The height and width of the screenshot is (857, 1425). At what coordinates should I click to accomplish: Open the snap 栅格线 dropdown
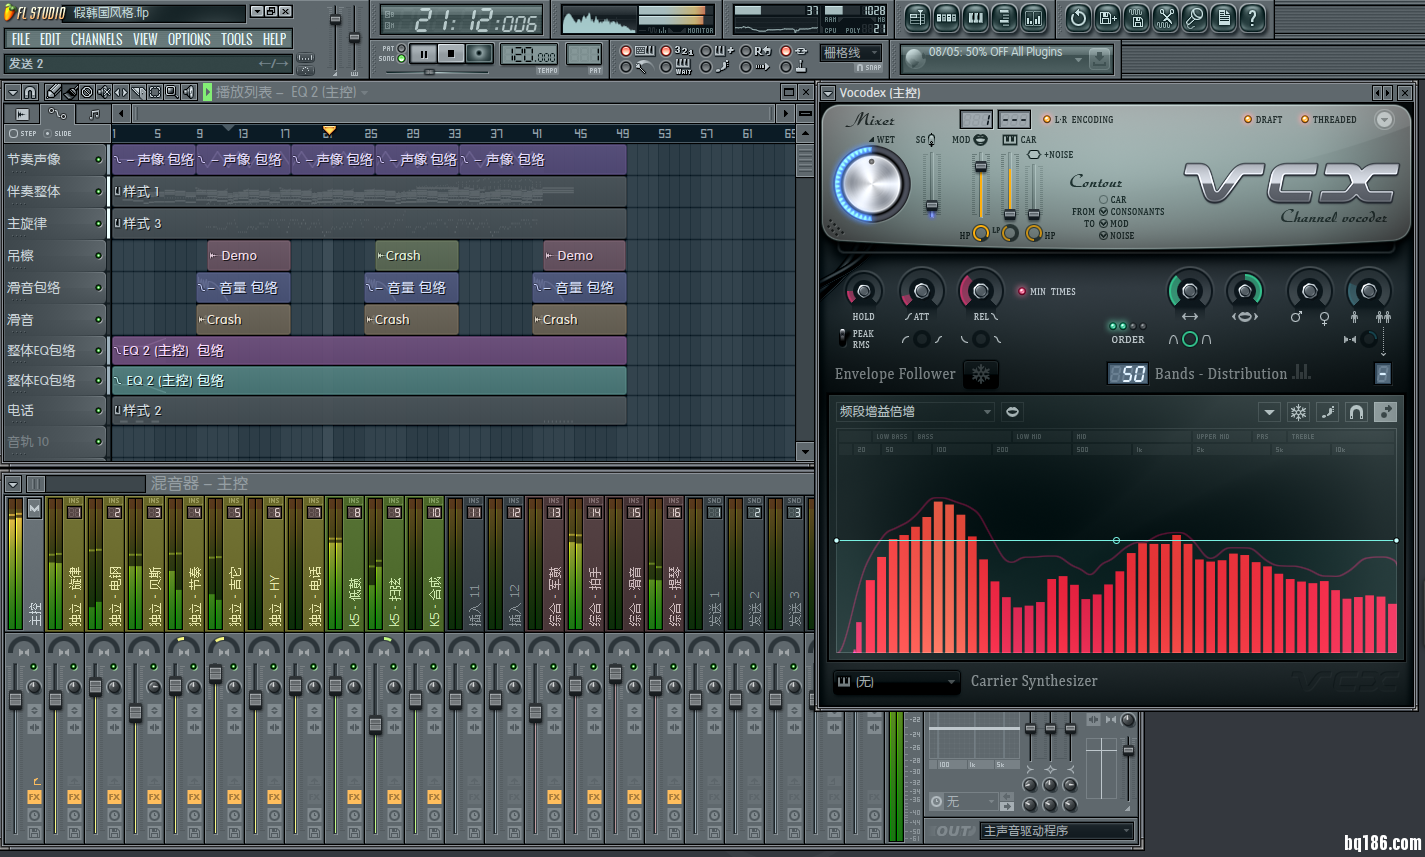(x=851, y=53)
